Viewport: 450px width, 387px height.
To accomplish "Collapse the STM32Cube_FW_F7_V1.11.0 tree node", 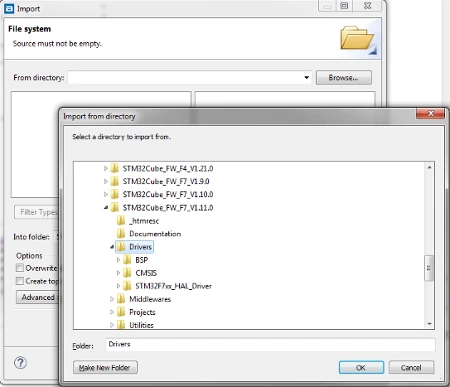I will (x=106, y=207).
